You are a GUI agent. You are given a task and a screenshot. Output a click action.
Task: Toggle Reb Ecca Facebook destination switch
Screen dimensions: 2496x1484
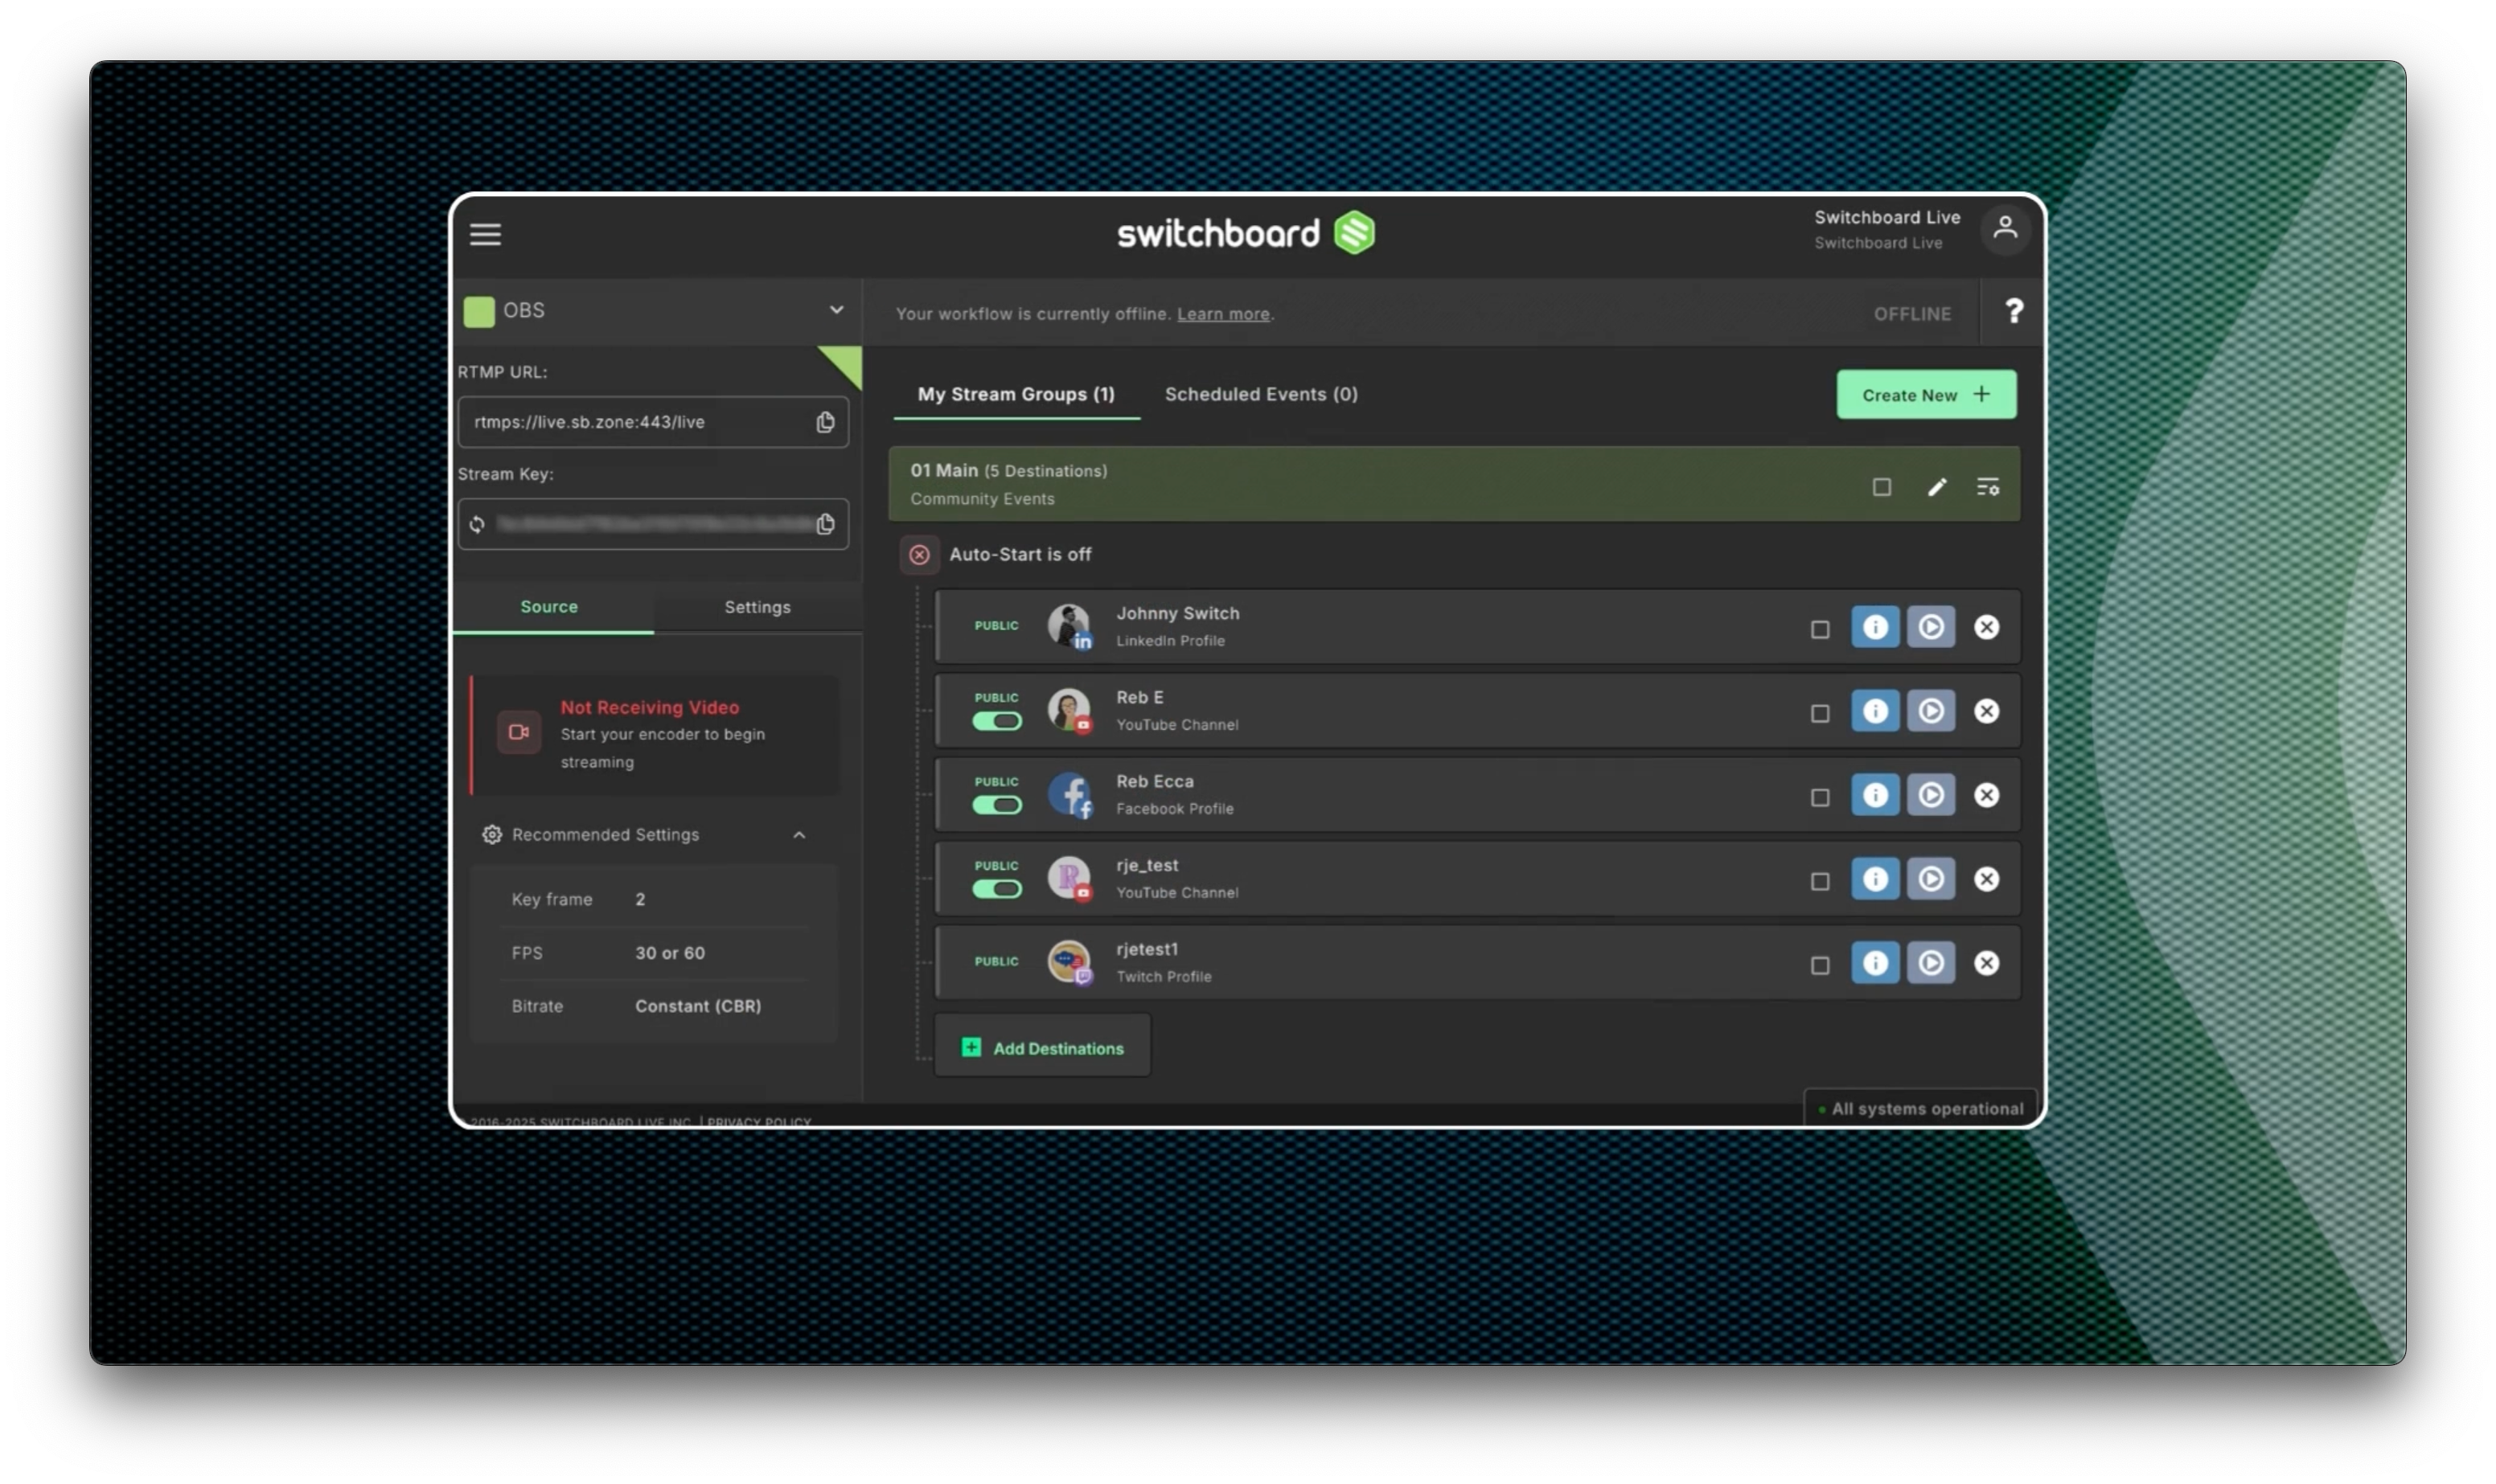[997, 805]
